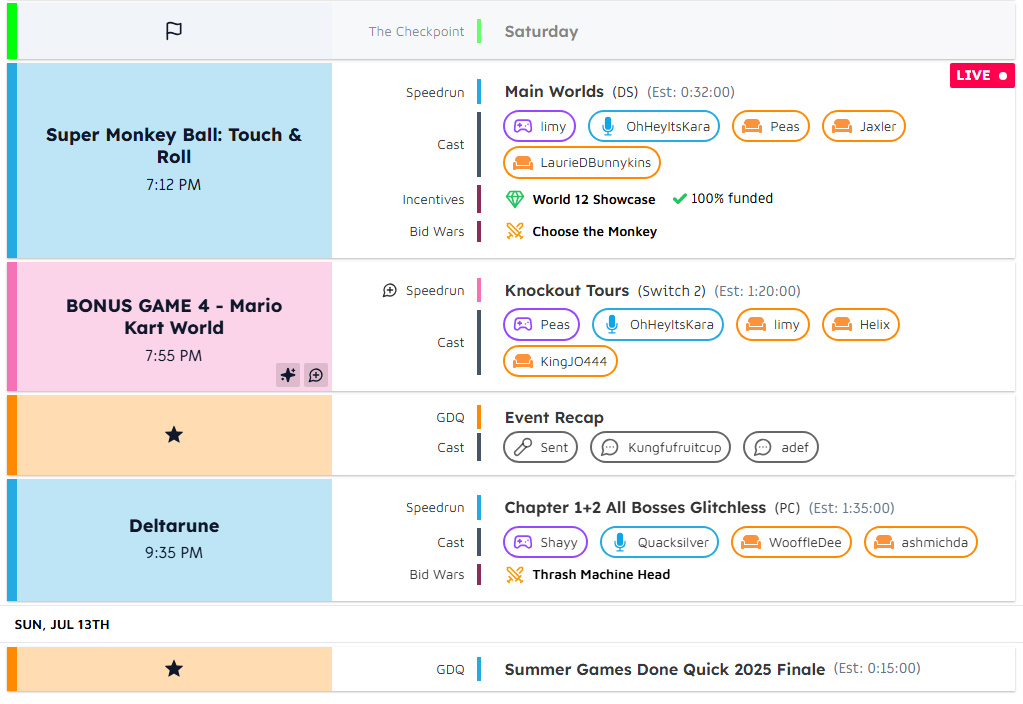Click the star icon in the Finale row
This screenshot has height=704, width=1023.
tap(174, 669)
